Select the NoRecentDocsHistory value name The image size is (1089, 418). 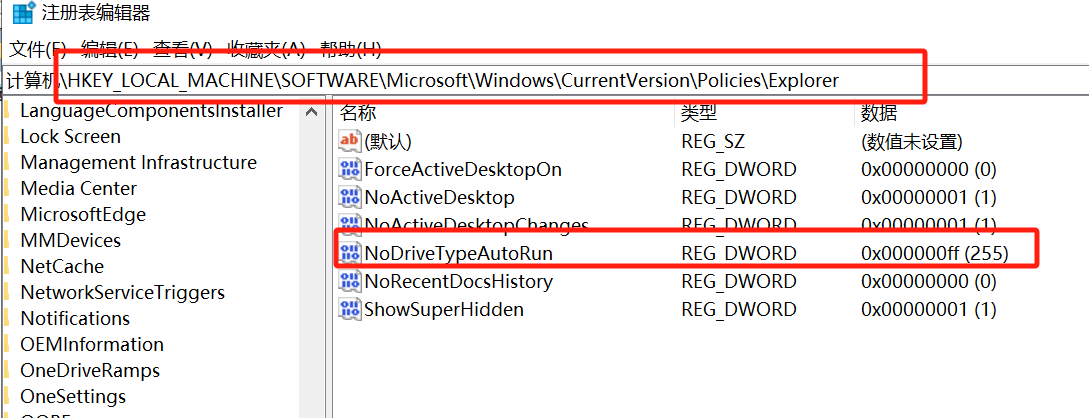point(458,281)
